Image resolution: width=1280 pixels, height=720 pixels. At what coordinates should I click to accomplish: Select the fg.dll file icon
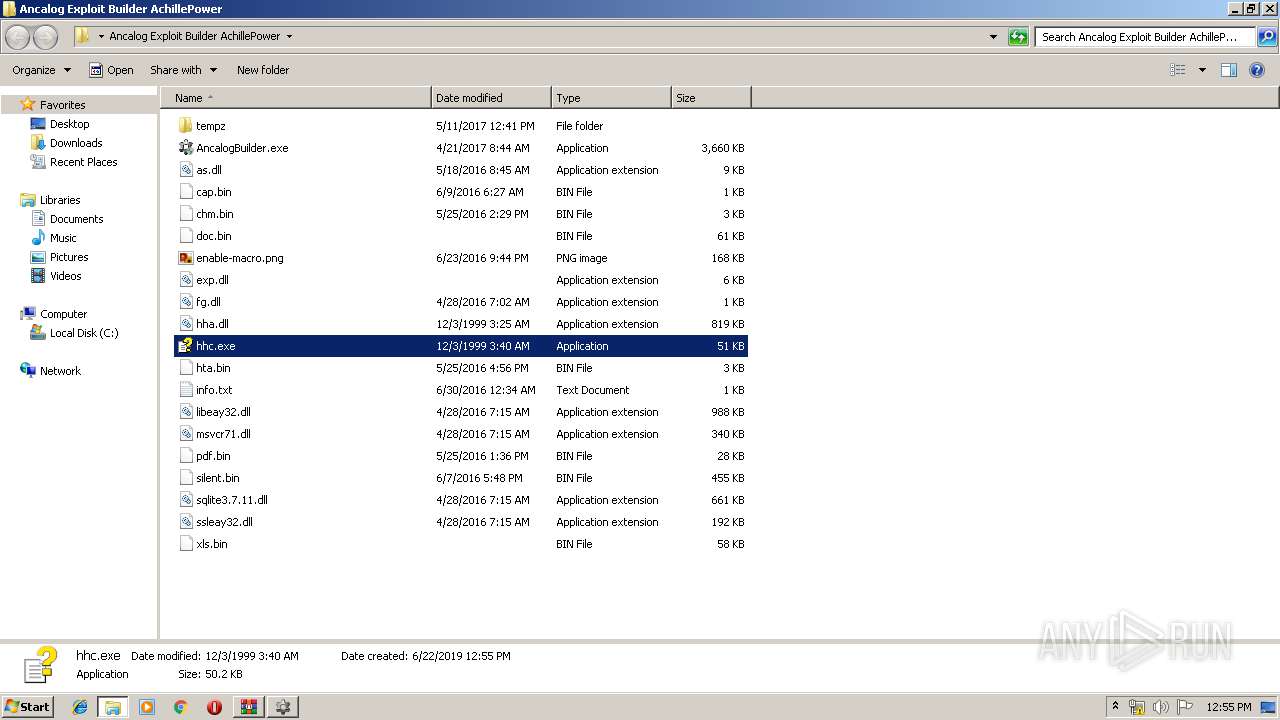pyautogui.click(x=185, y=302)
